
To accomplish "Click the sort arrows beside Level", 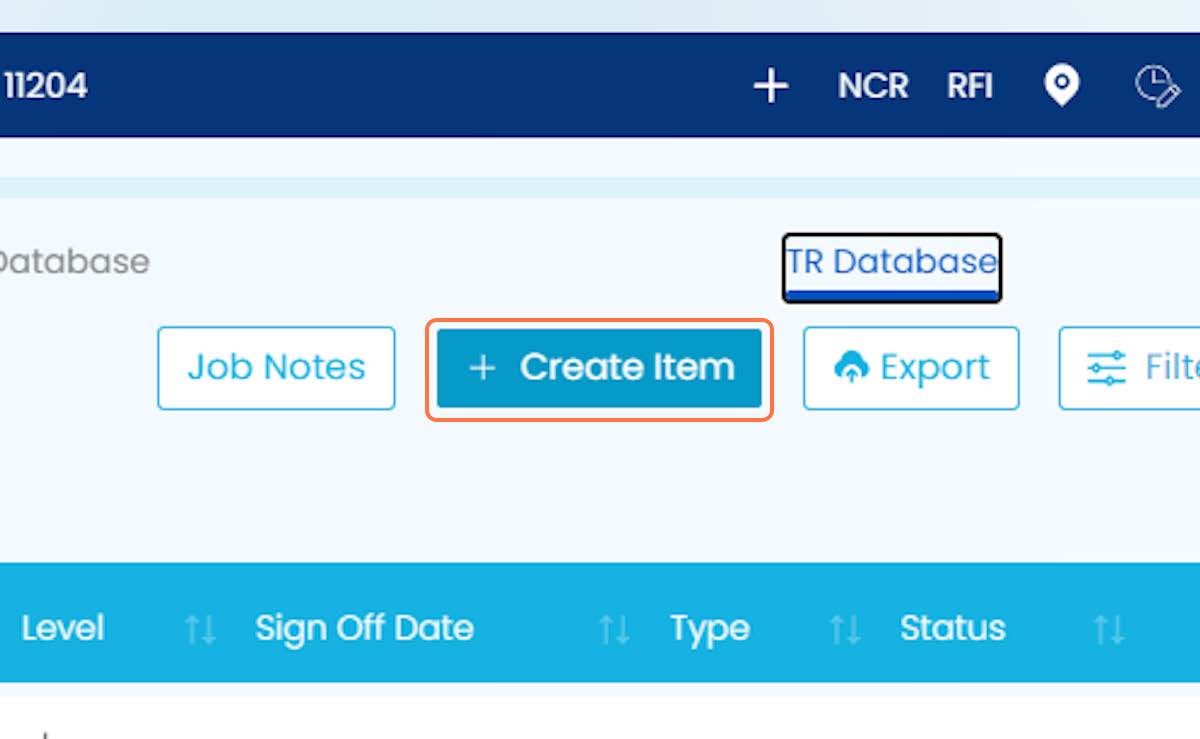I will [x=200, y=629].
